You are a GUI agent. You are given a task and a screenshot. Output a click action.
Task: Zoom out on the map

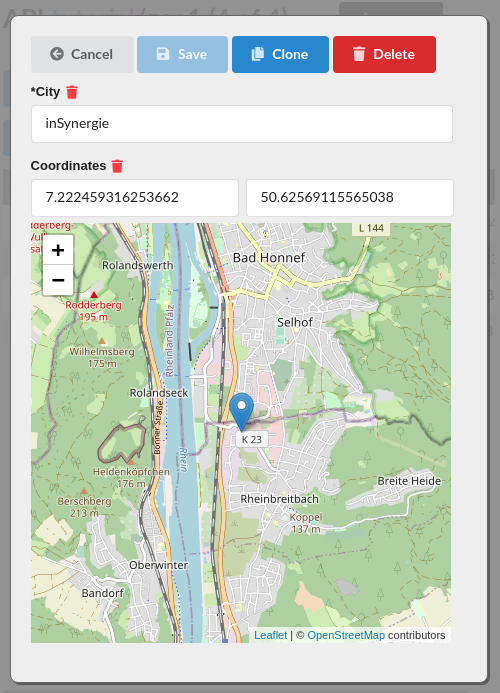(58, 280)
